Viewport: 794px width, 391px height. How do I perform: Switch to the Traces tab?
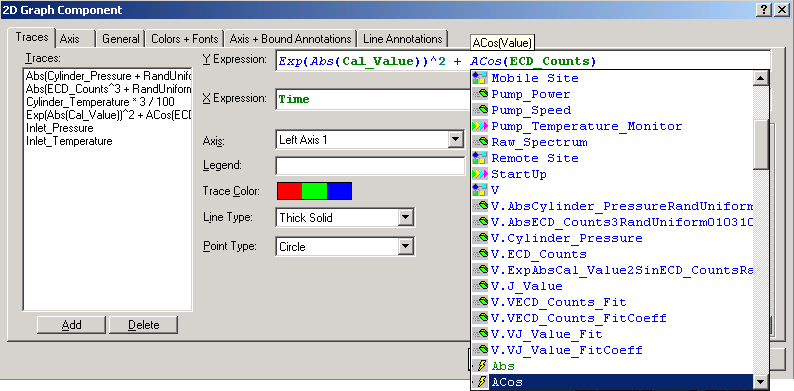(31, 37)
